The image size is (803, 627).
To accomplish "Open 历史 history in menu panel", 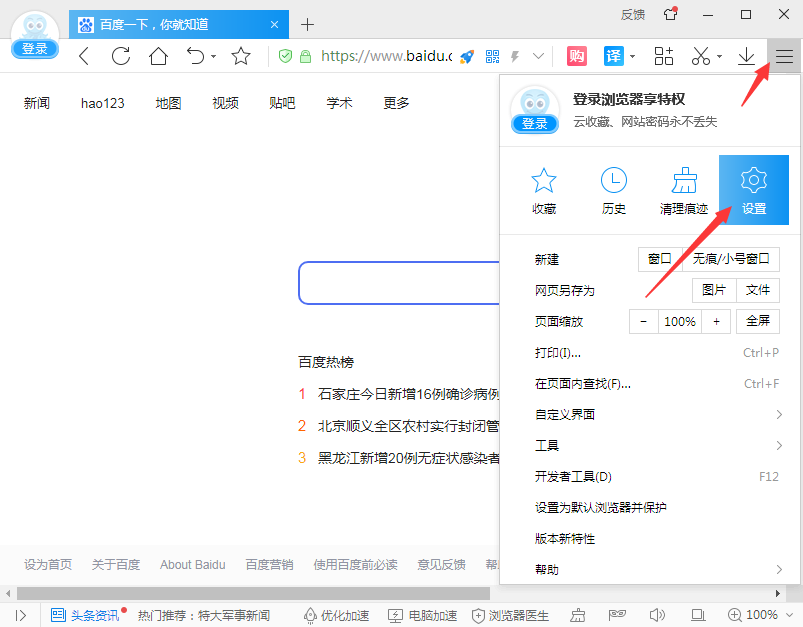I will tap(614, 191).
